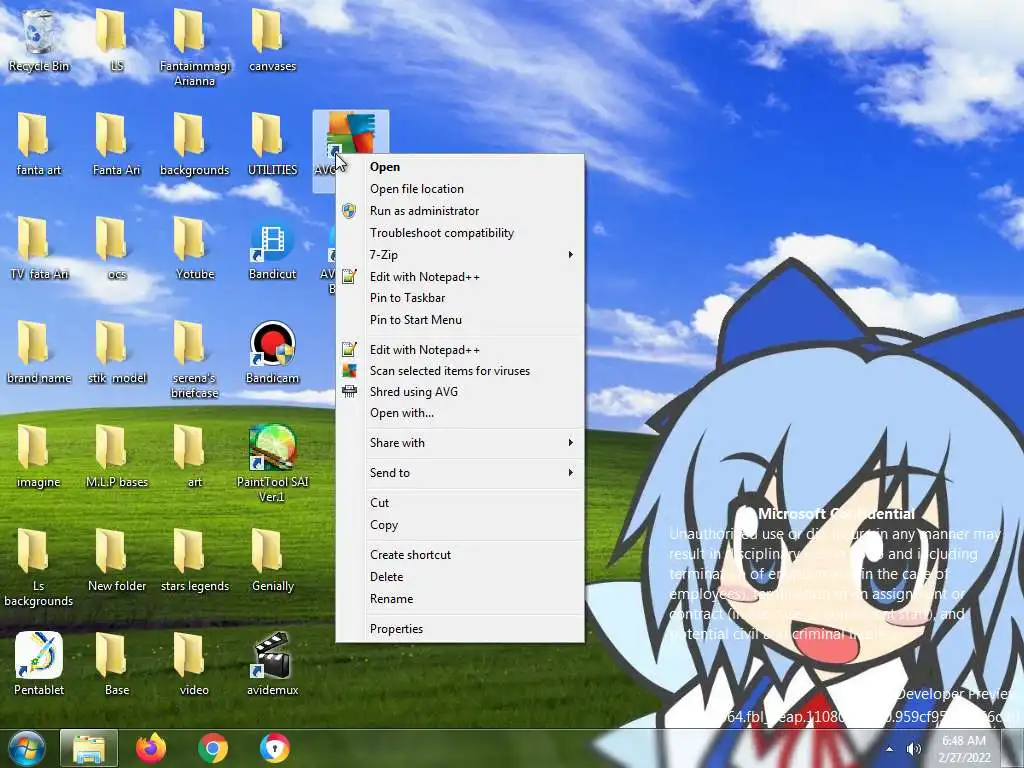Screen dimensions: 1024x768
Task: Select the Bandicam shortcut icon
Action: (272, 353)
